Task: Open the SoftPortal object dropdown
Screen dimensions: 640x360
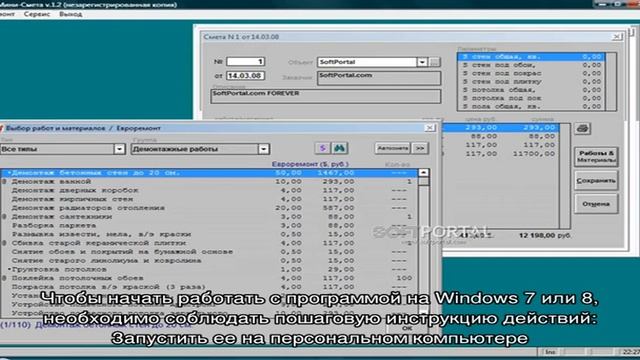Action: [422, 62]
